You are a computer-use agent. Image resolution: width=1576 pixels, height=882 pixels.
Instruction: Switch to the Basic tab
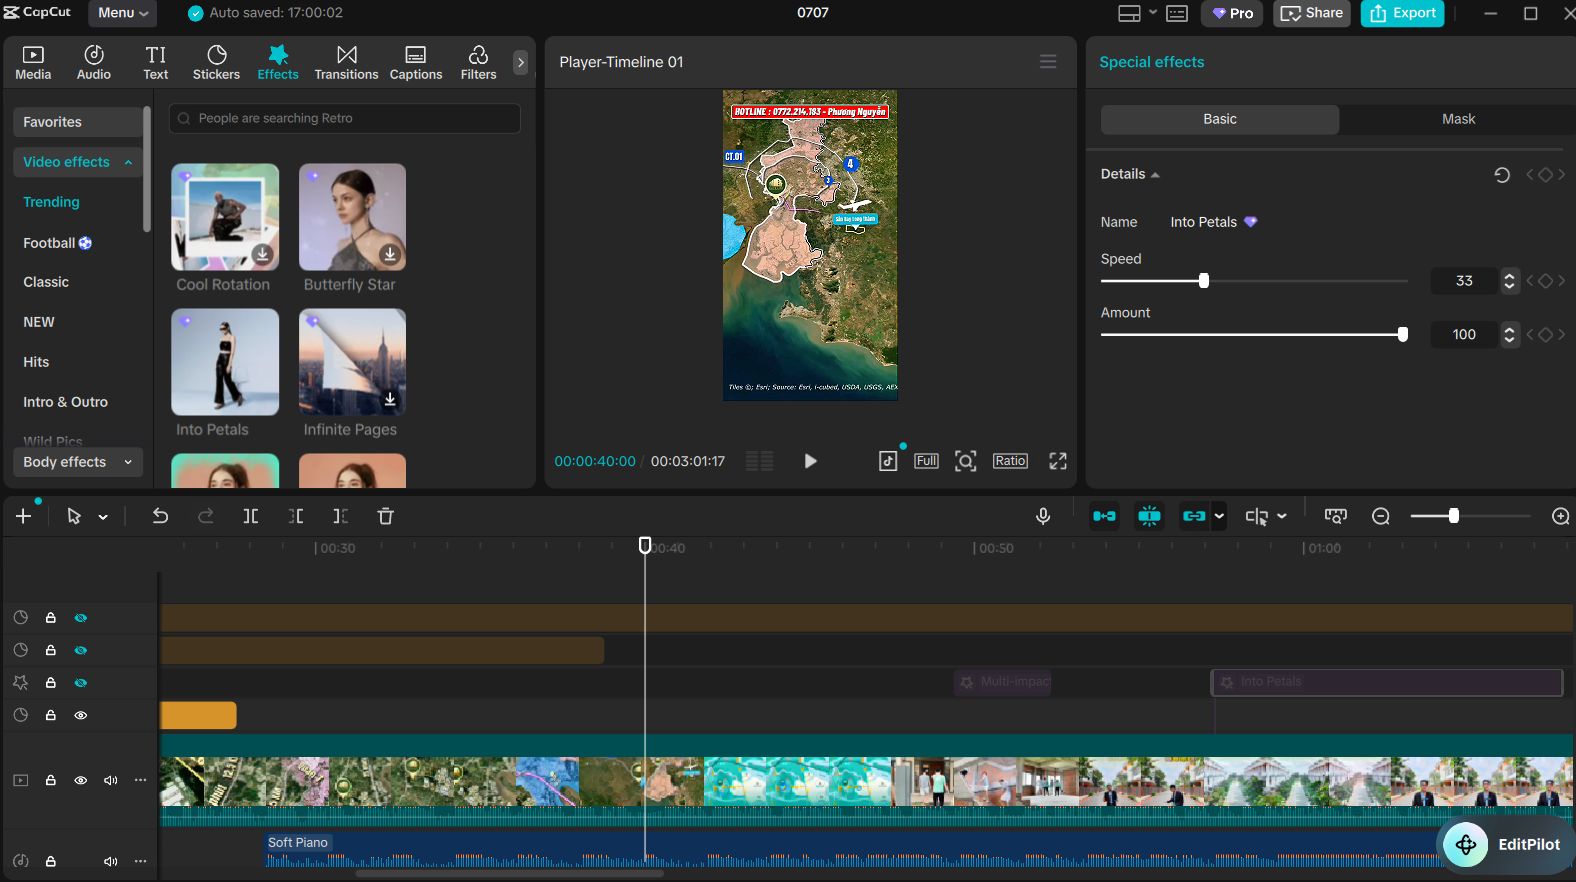click(1220, 119)
